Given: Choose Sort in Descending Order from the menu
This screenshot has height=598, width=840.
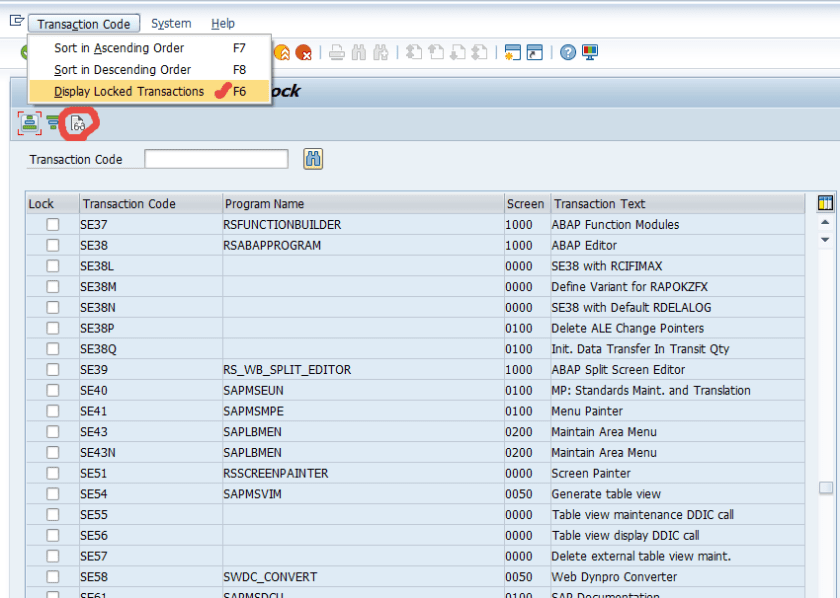Looking at the screenshot, I should [122, 70].
